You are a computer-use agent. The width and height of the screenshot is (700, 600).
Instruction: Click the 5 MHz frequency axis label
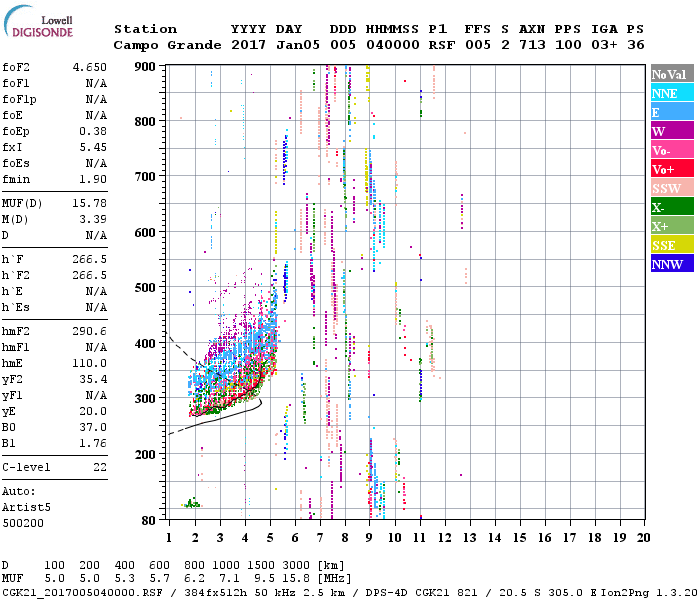coord(270,538)
